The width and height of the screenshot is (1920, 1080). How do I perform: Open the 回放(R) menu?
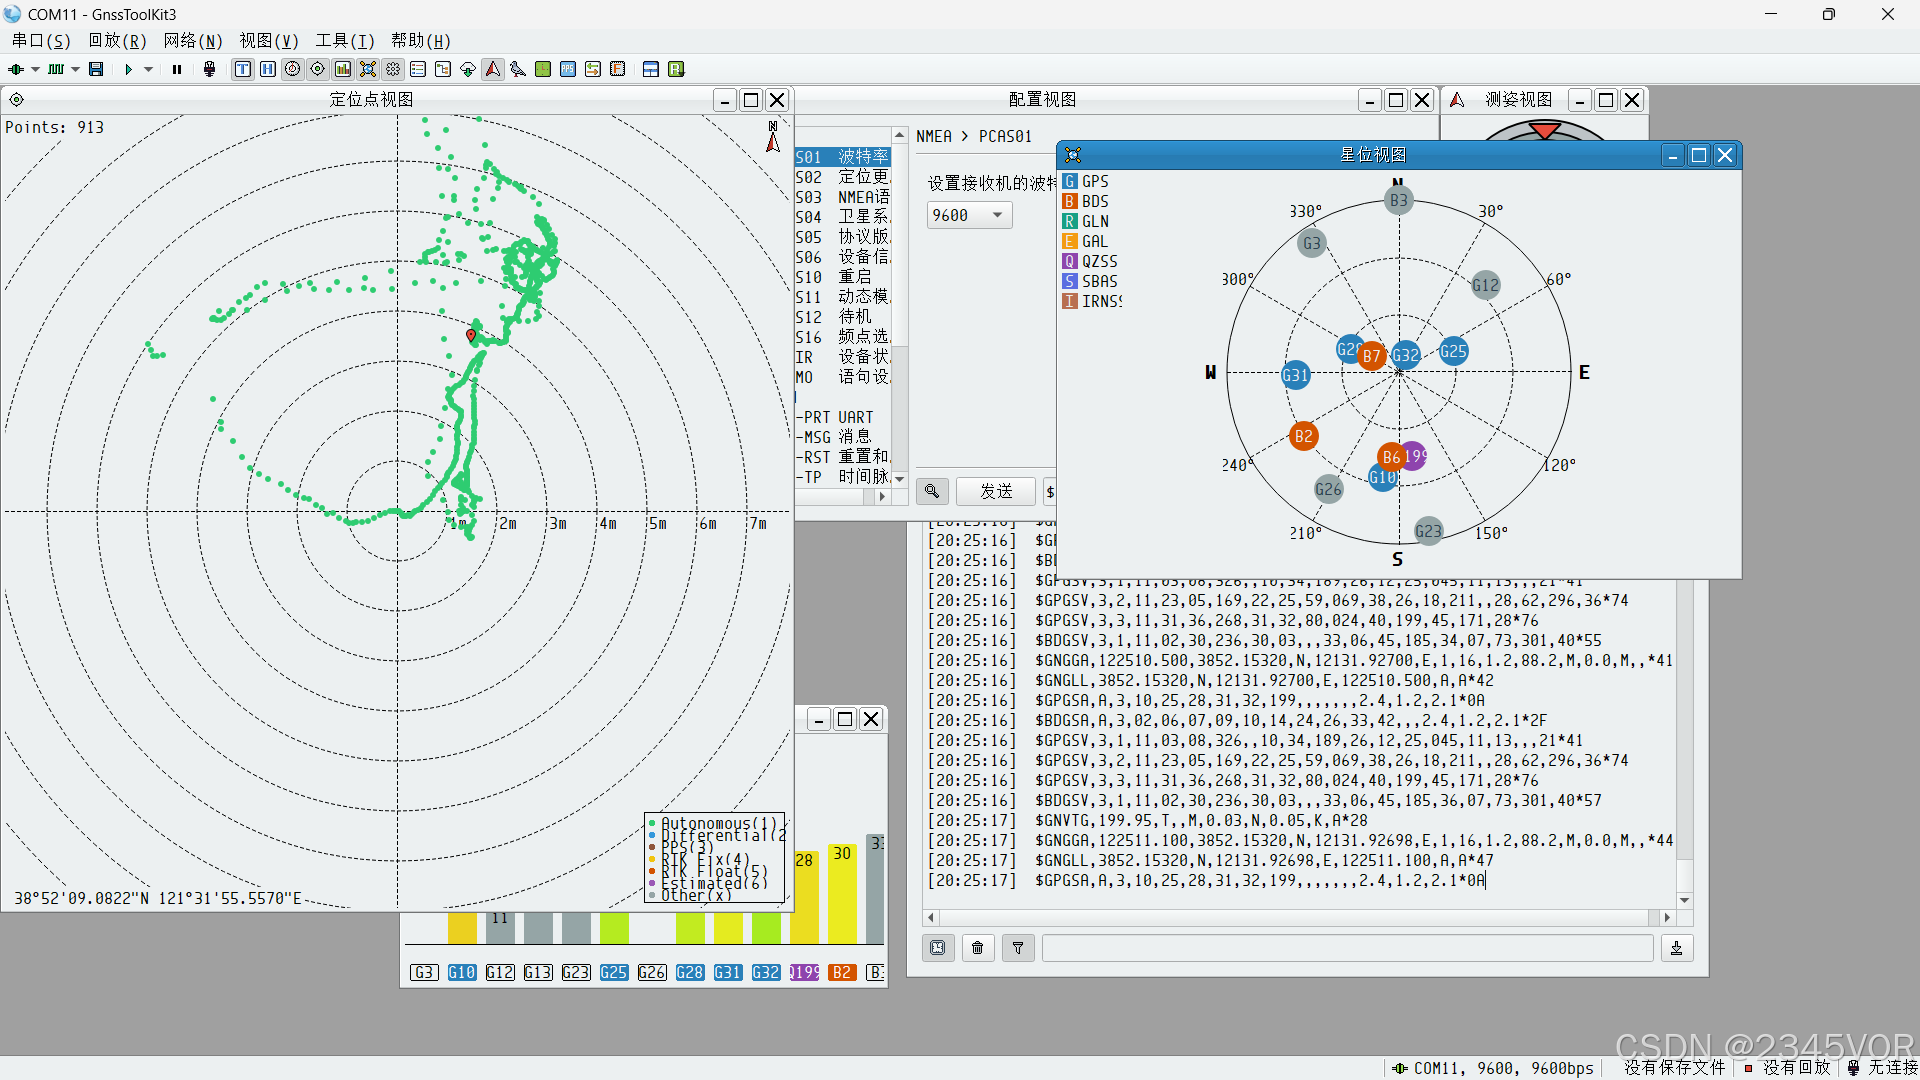tap(117, 41)
